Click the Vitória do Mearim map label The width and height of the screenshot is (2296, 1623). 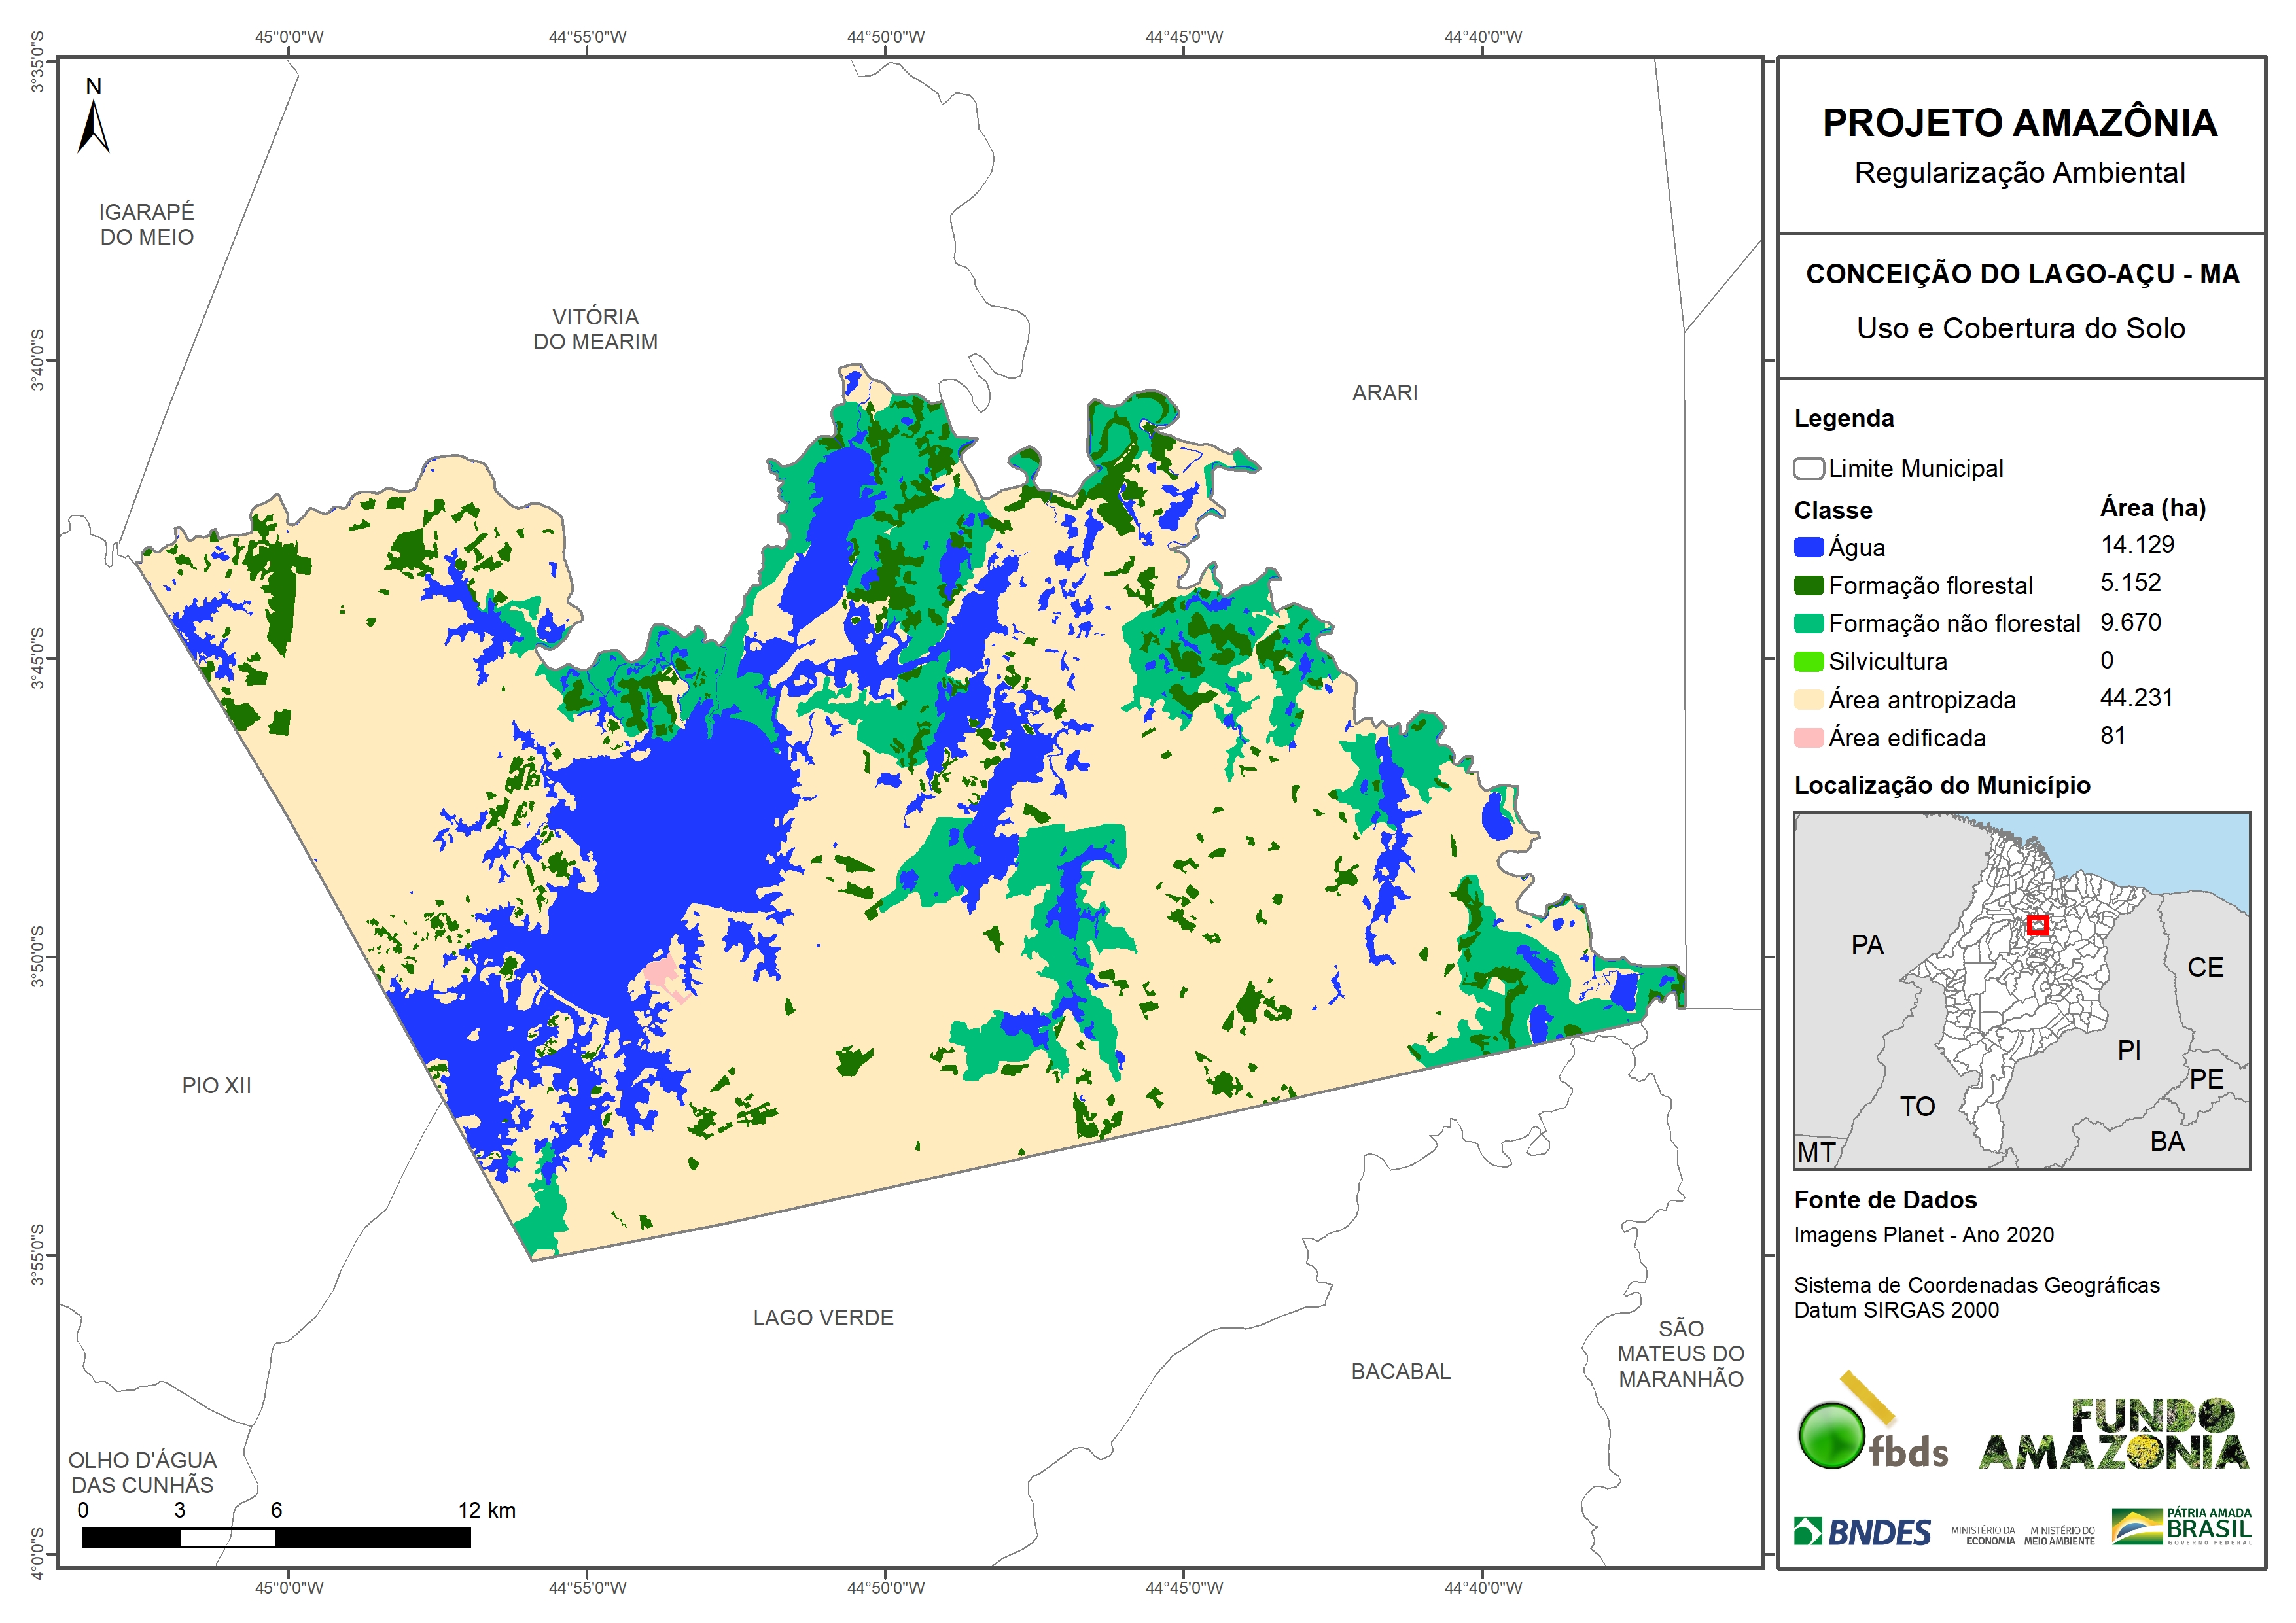coord(595,329)
